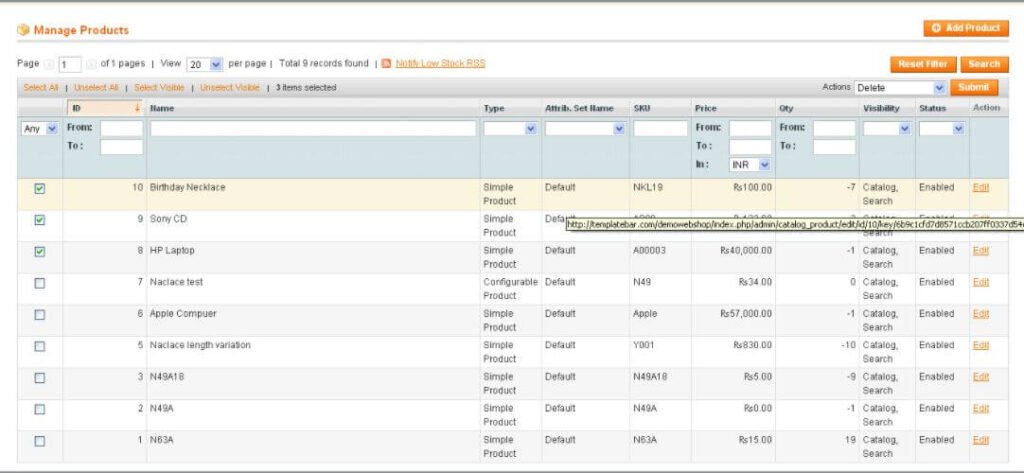Screen dimensions: 1024x473
Task: Open the Attrib. Set Name filter dropdown
Action: click(x=585, y=129)
